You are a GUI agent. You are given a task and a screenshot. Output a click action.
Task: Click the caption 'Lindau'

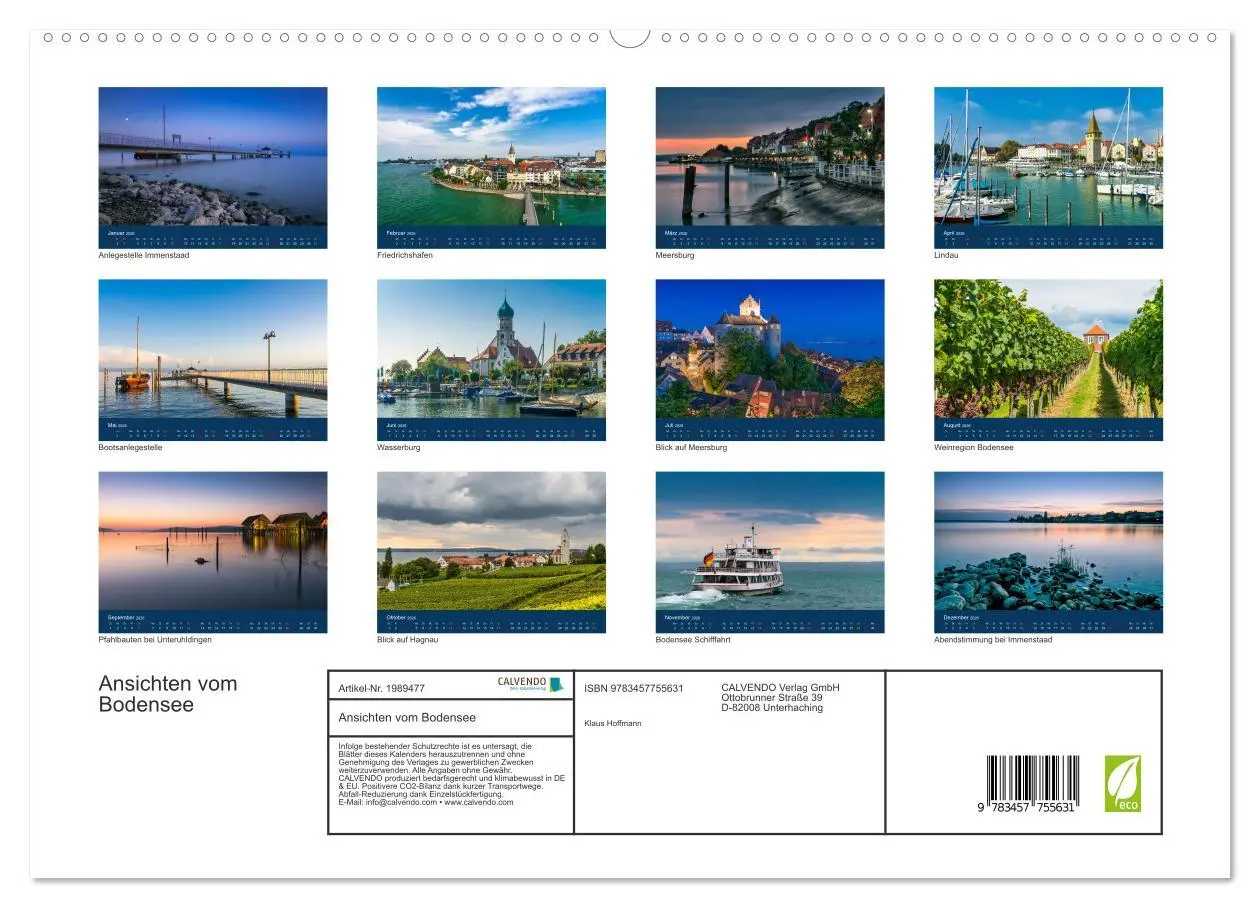point(946,255)
